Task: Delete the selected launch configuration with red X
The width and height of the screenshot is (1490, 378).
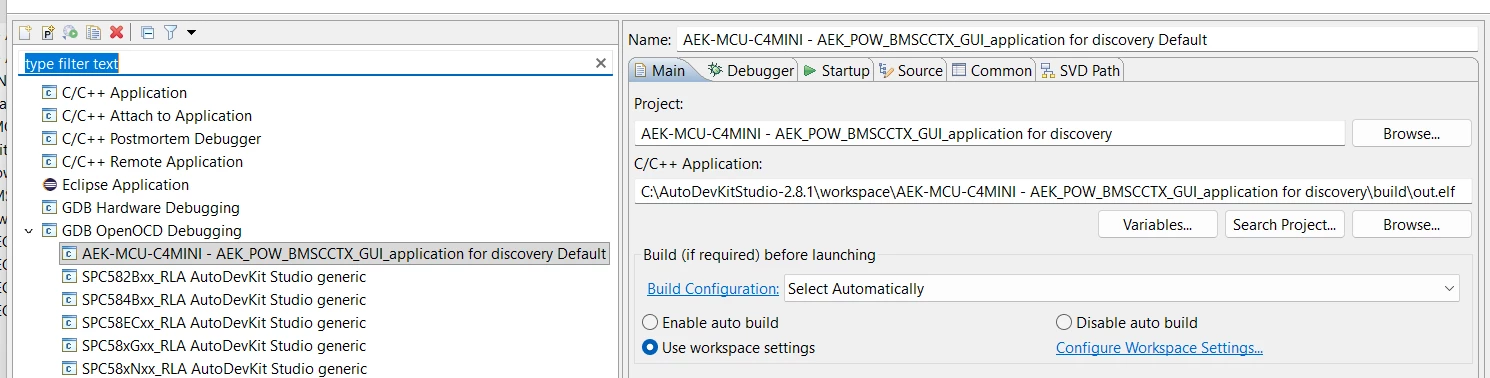Action: pyautogui.click(x=116, y=33)
